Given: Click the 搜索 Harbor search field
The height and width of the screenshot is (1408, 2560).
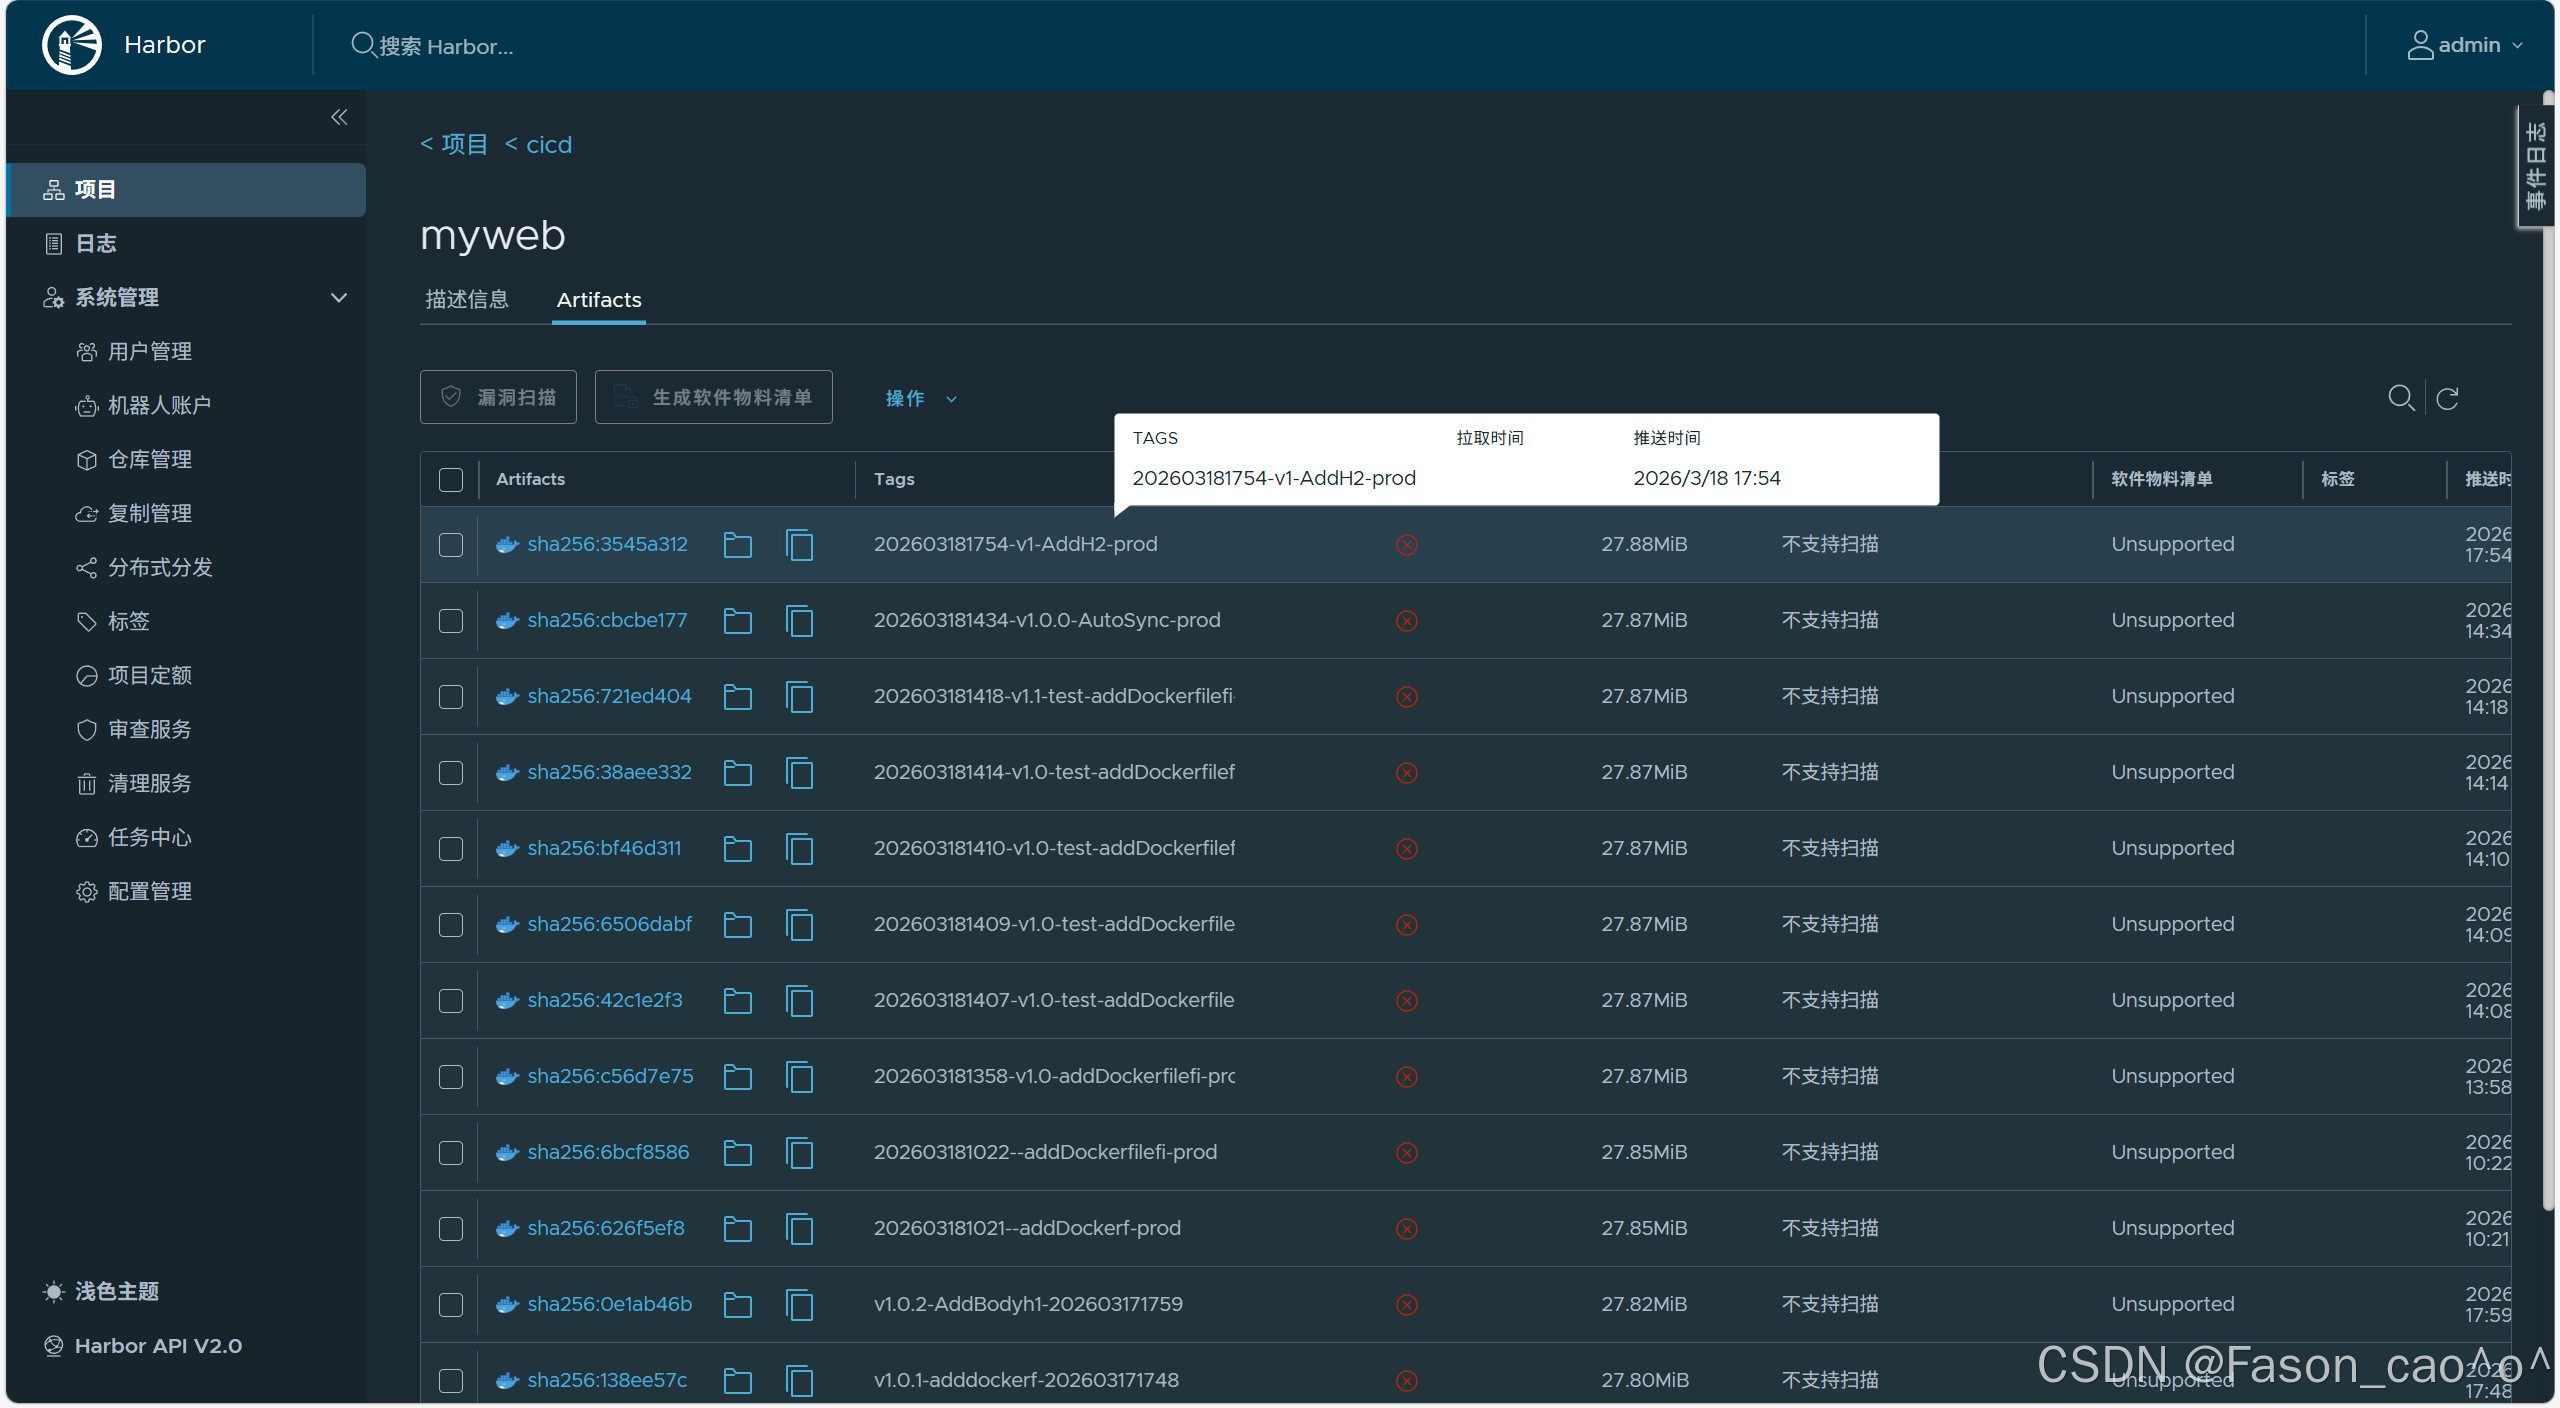Looking at the screenshot, I should tap(446, 46).
